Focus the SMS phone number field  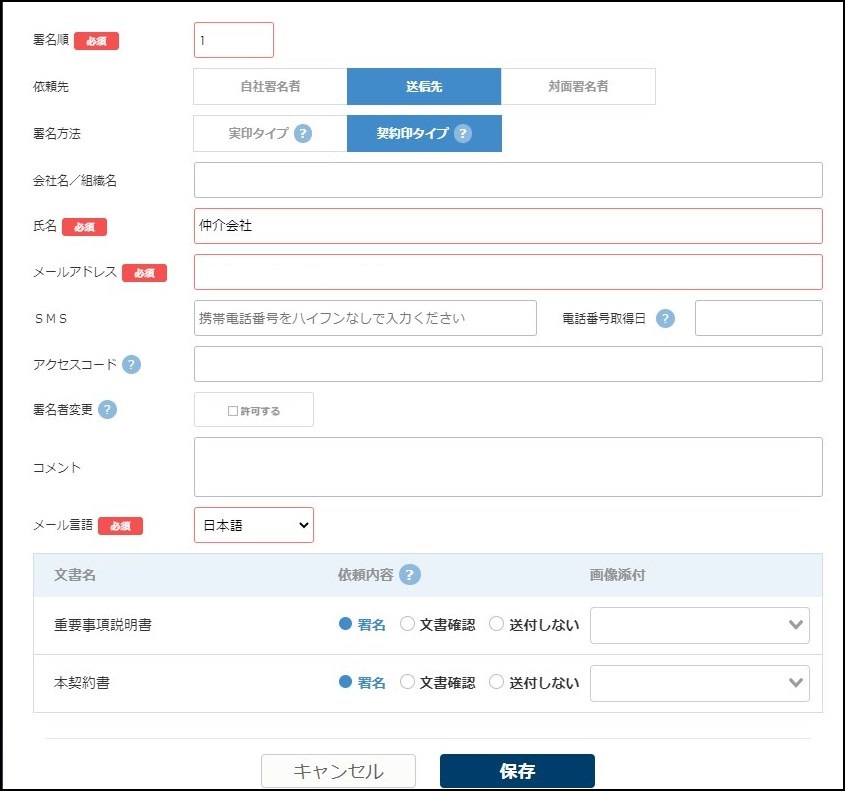pos(365,318)
